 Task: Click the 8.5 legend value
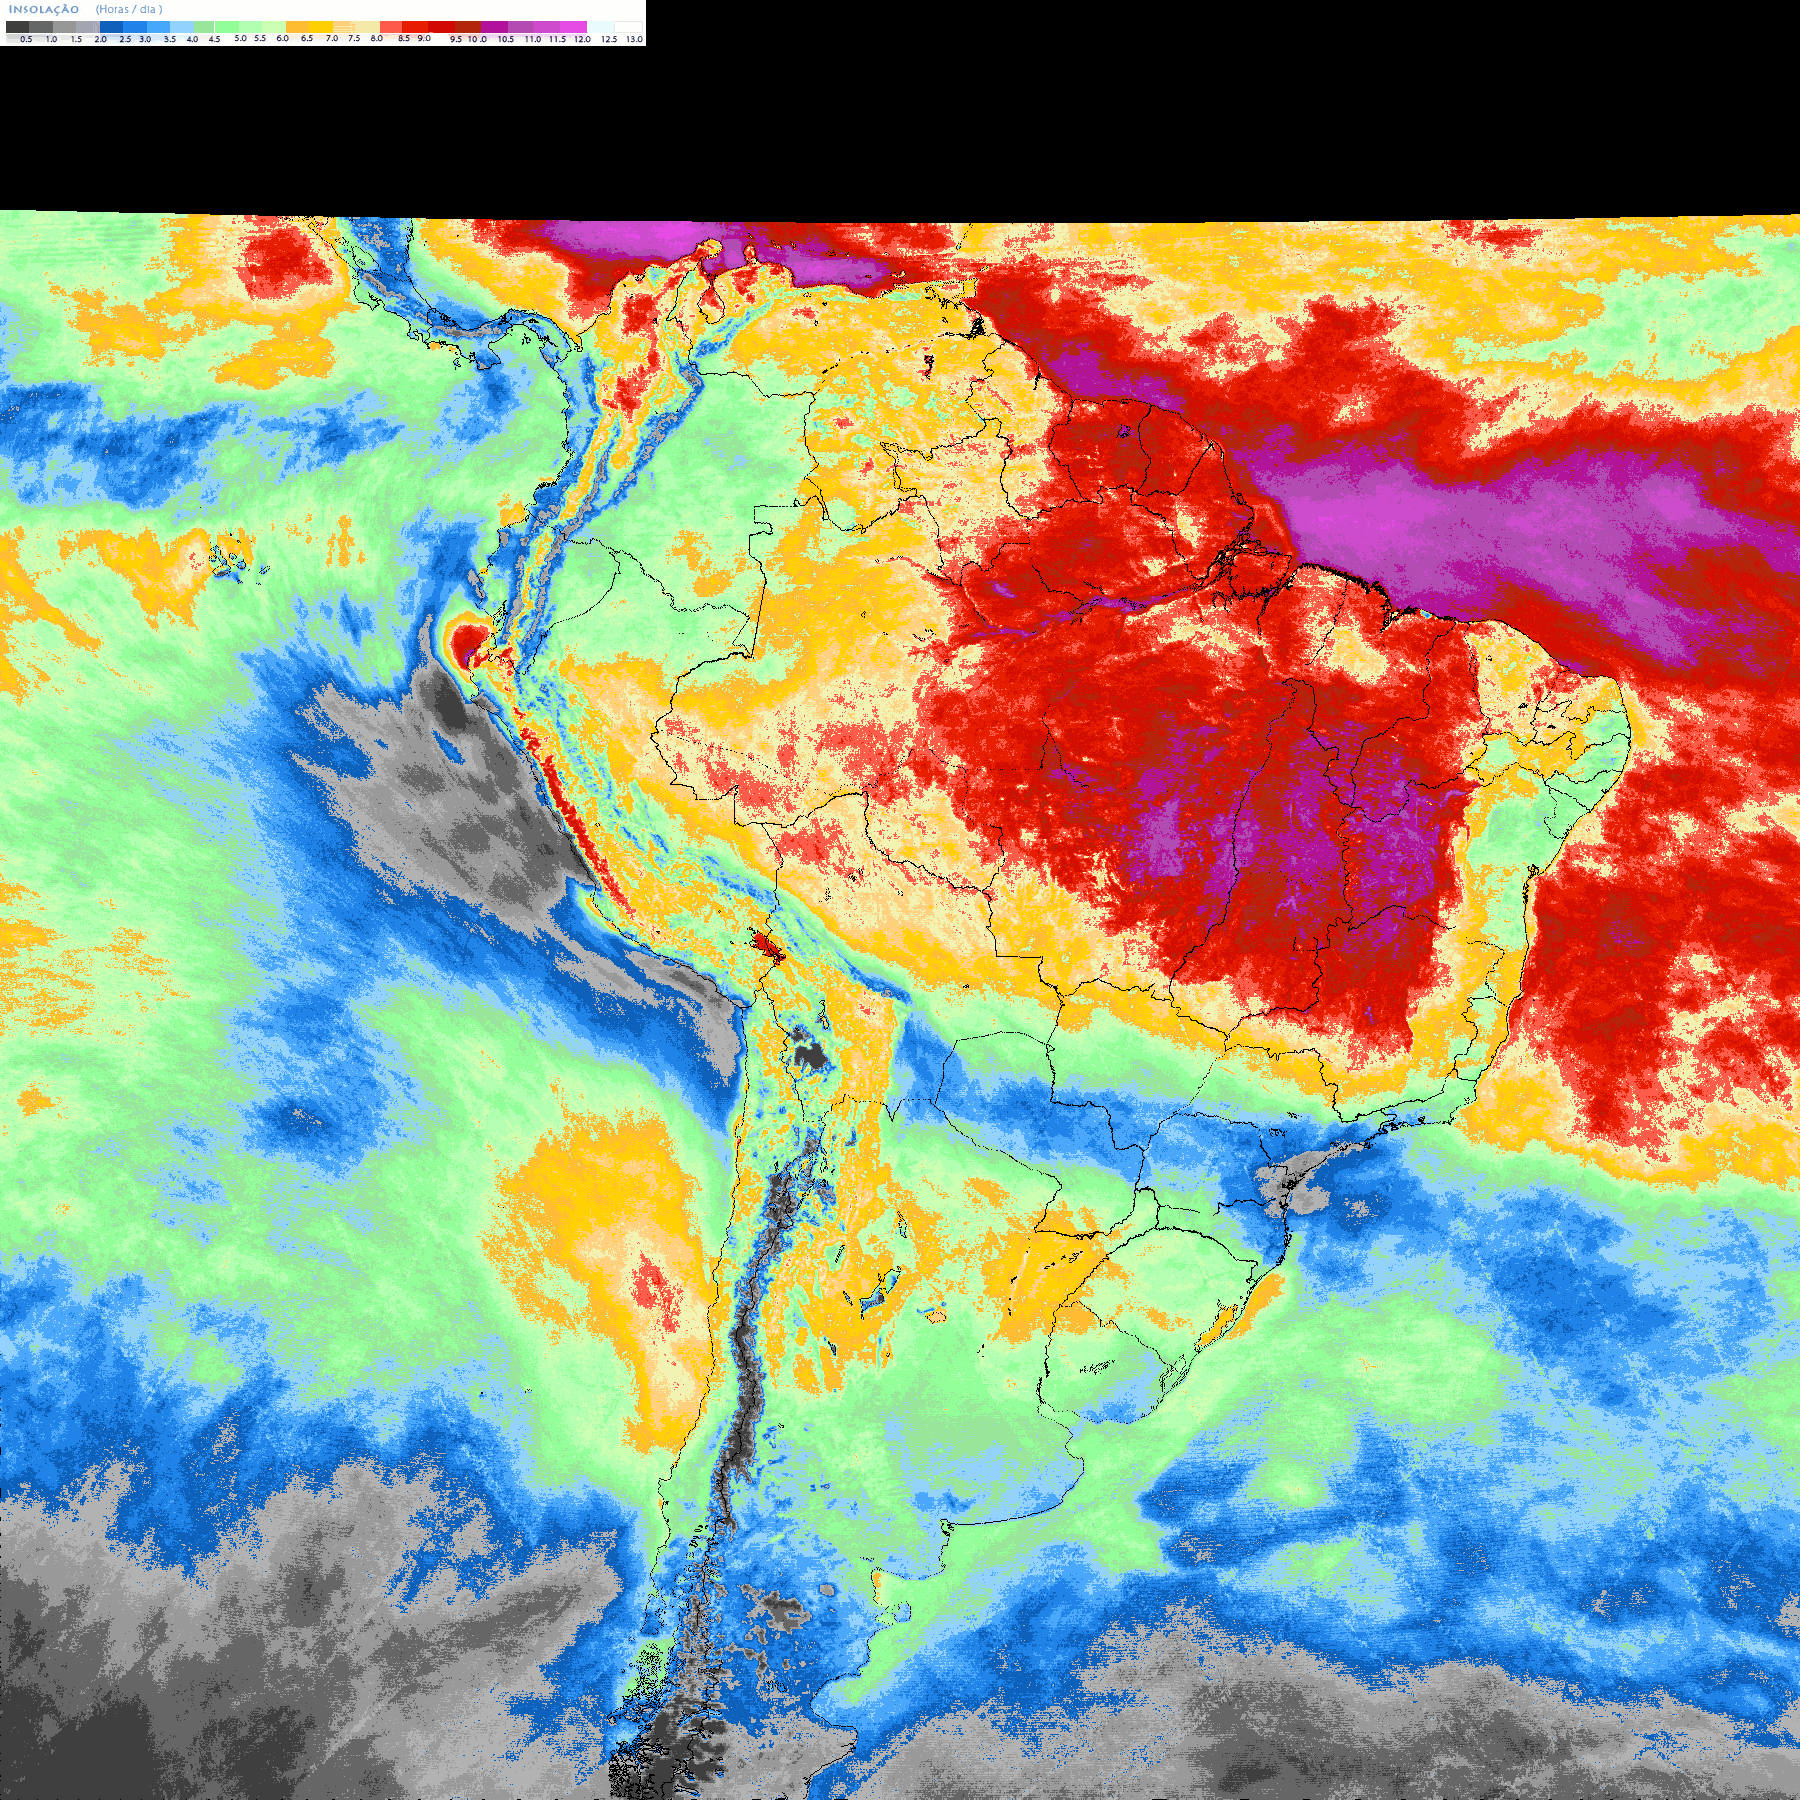point(404,38)
